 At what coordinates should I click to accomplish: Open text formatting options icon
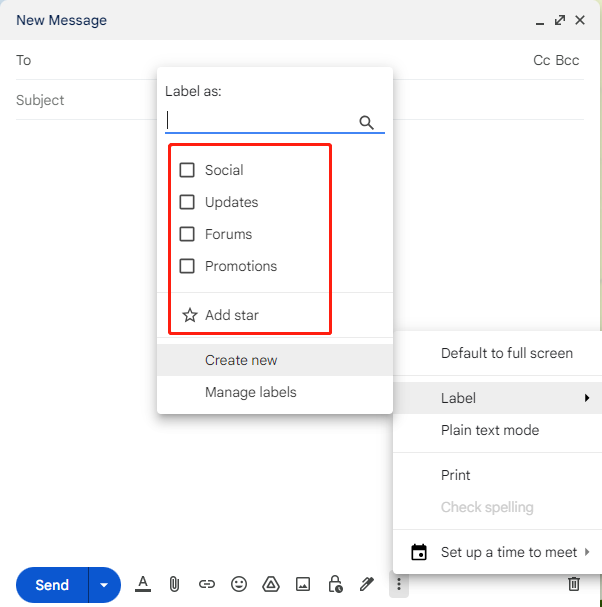(x=143, y=584)
